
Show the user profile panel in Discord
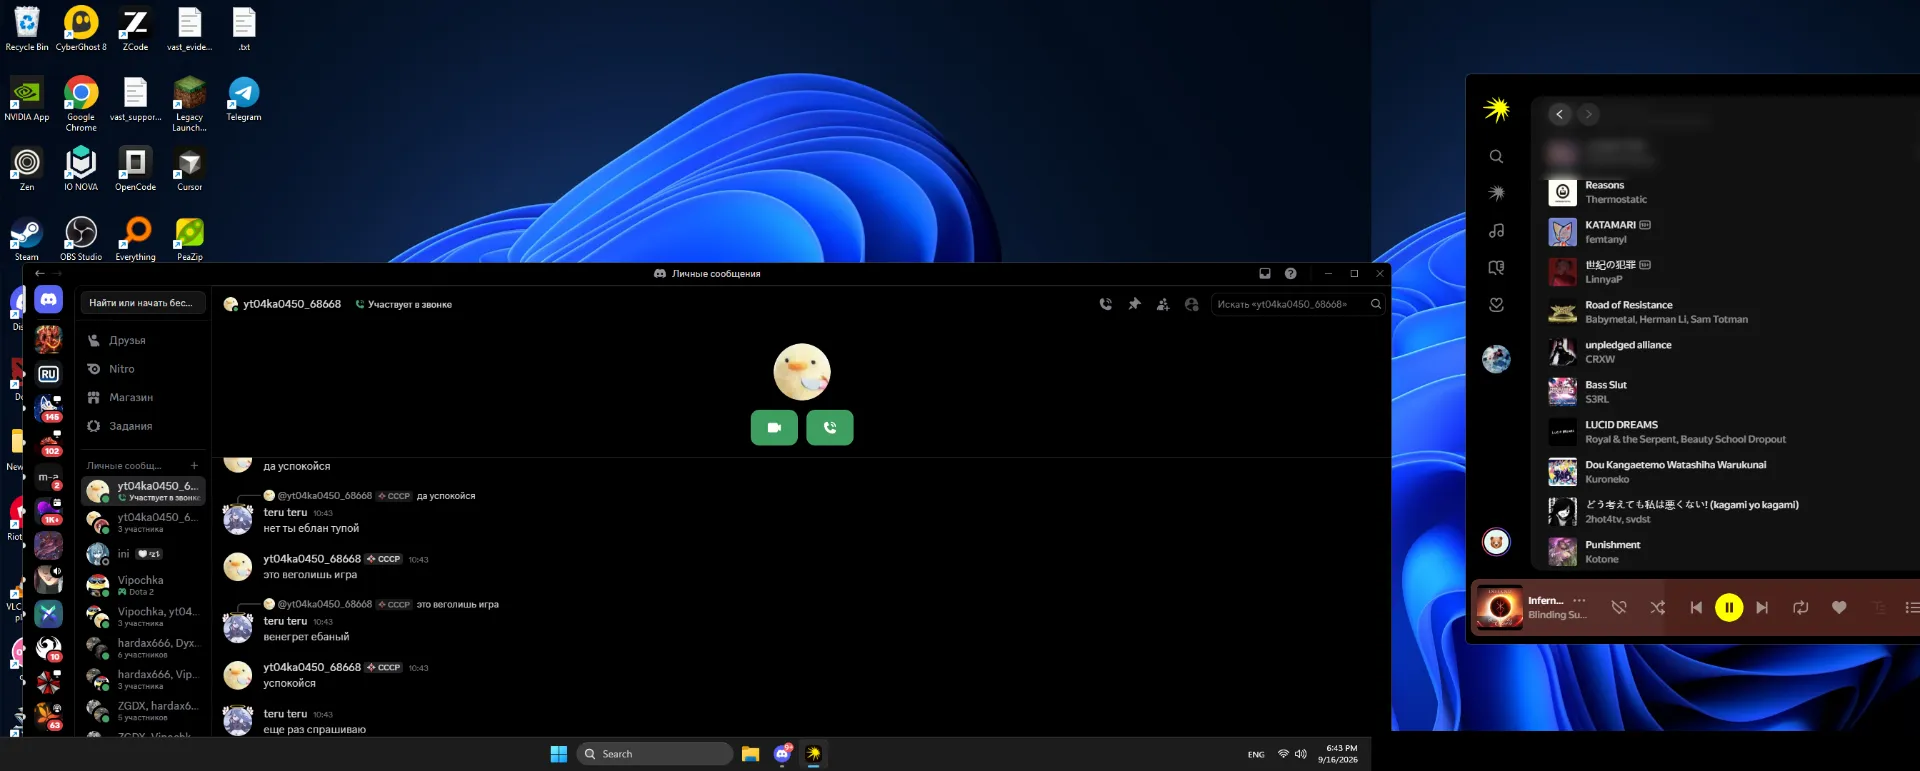1192,304
